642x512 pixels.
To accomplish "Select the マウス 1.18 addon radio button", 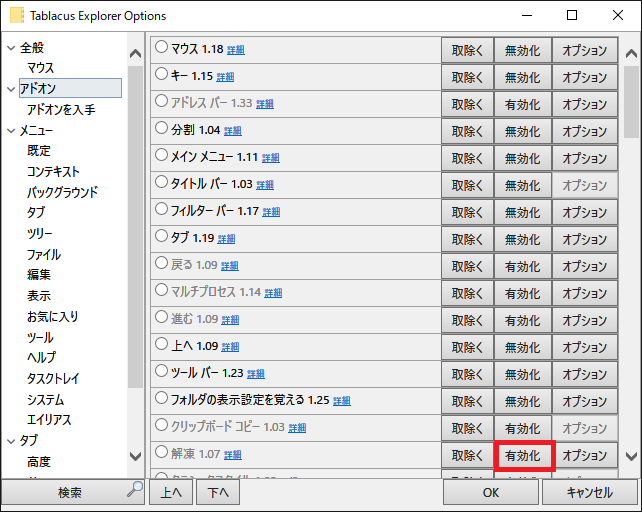I will [x=161, y=47].
